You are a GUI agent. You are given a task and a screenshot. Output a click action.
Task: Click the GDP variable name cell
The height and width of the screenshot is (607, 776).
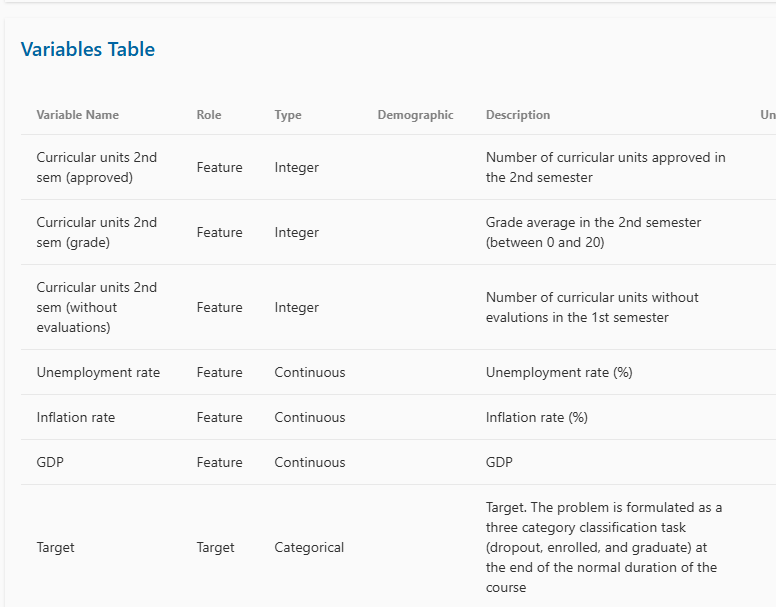tap(50, 462)
